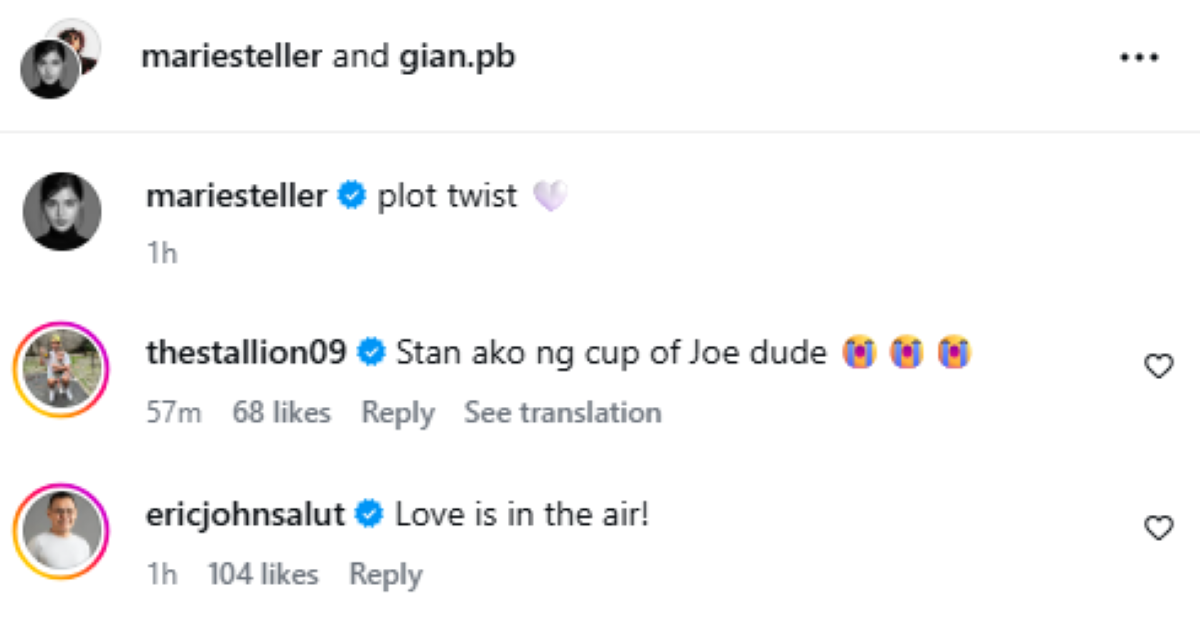This screenshot has height=635, width=1200.
Task: Like thestallion09's comment with the heart
Action: pos(1158,367)
